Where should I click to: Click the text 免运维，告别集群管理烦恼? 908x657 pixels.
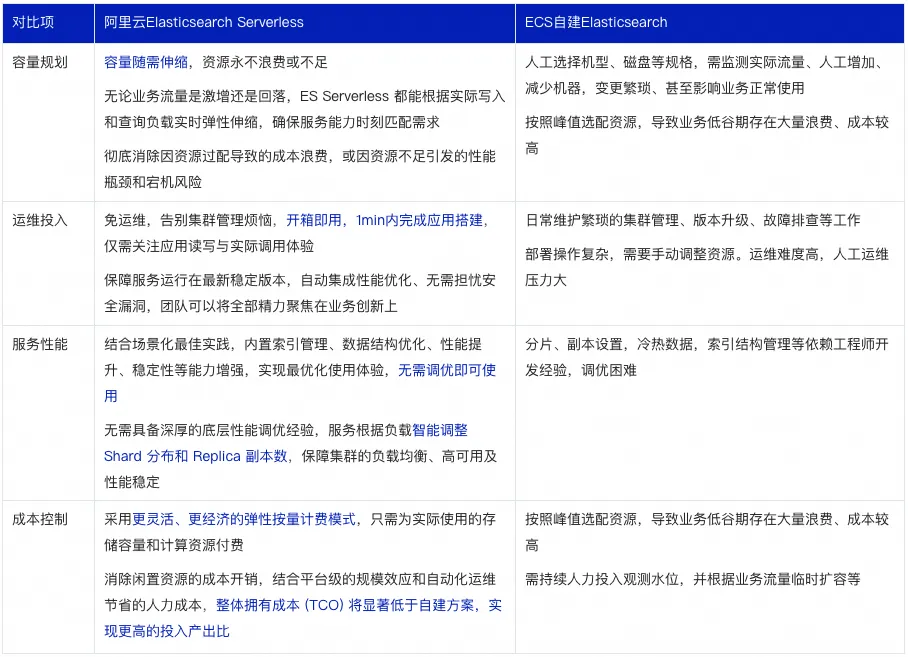(x=188, y=220)
